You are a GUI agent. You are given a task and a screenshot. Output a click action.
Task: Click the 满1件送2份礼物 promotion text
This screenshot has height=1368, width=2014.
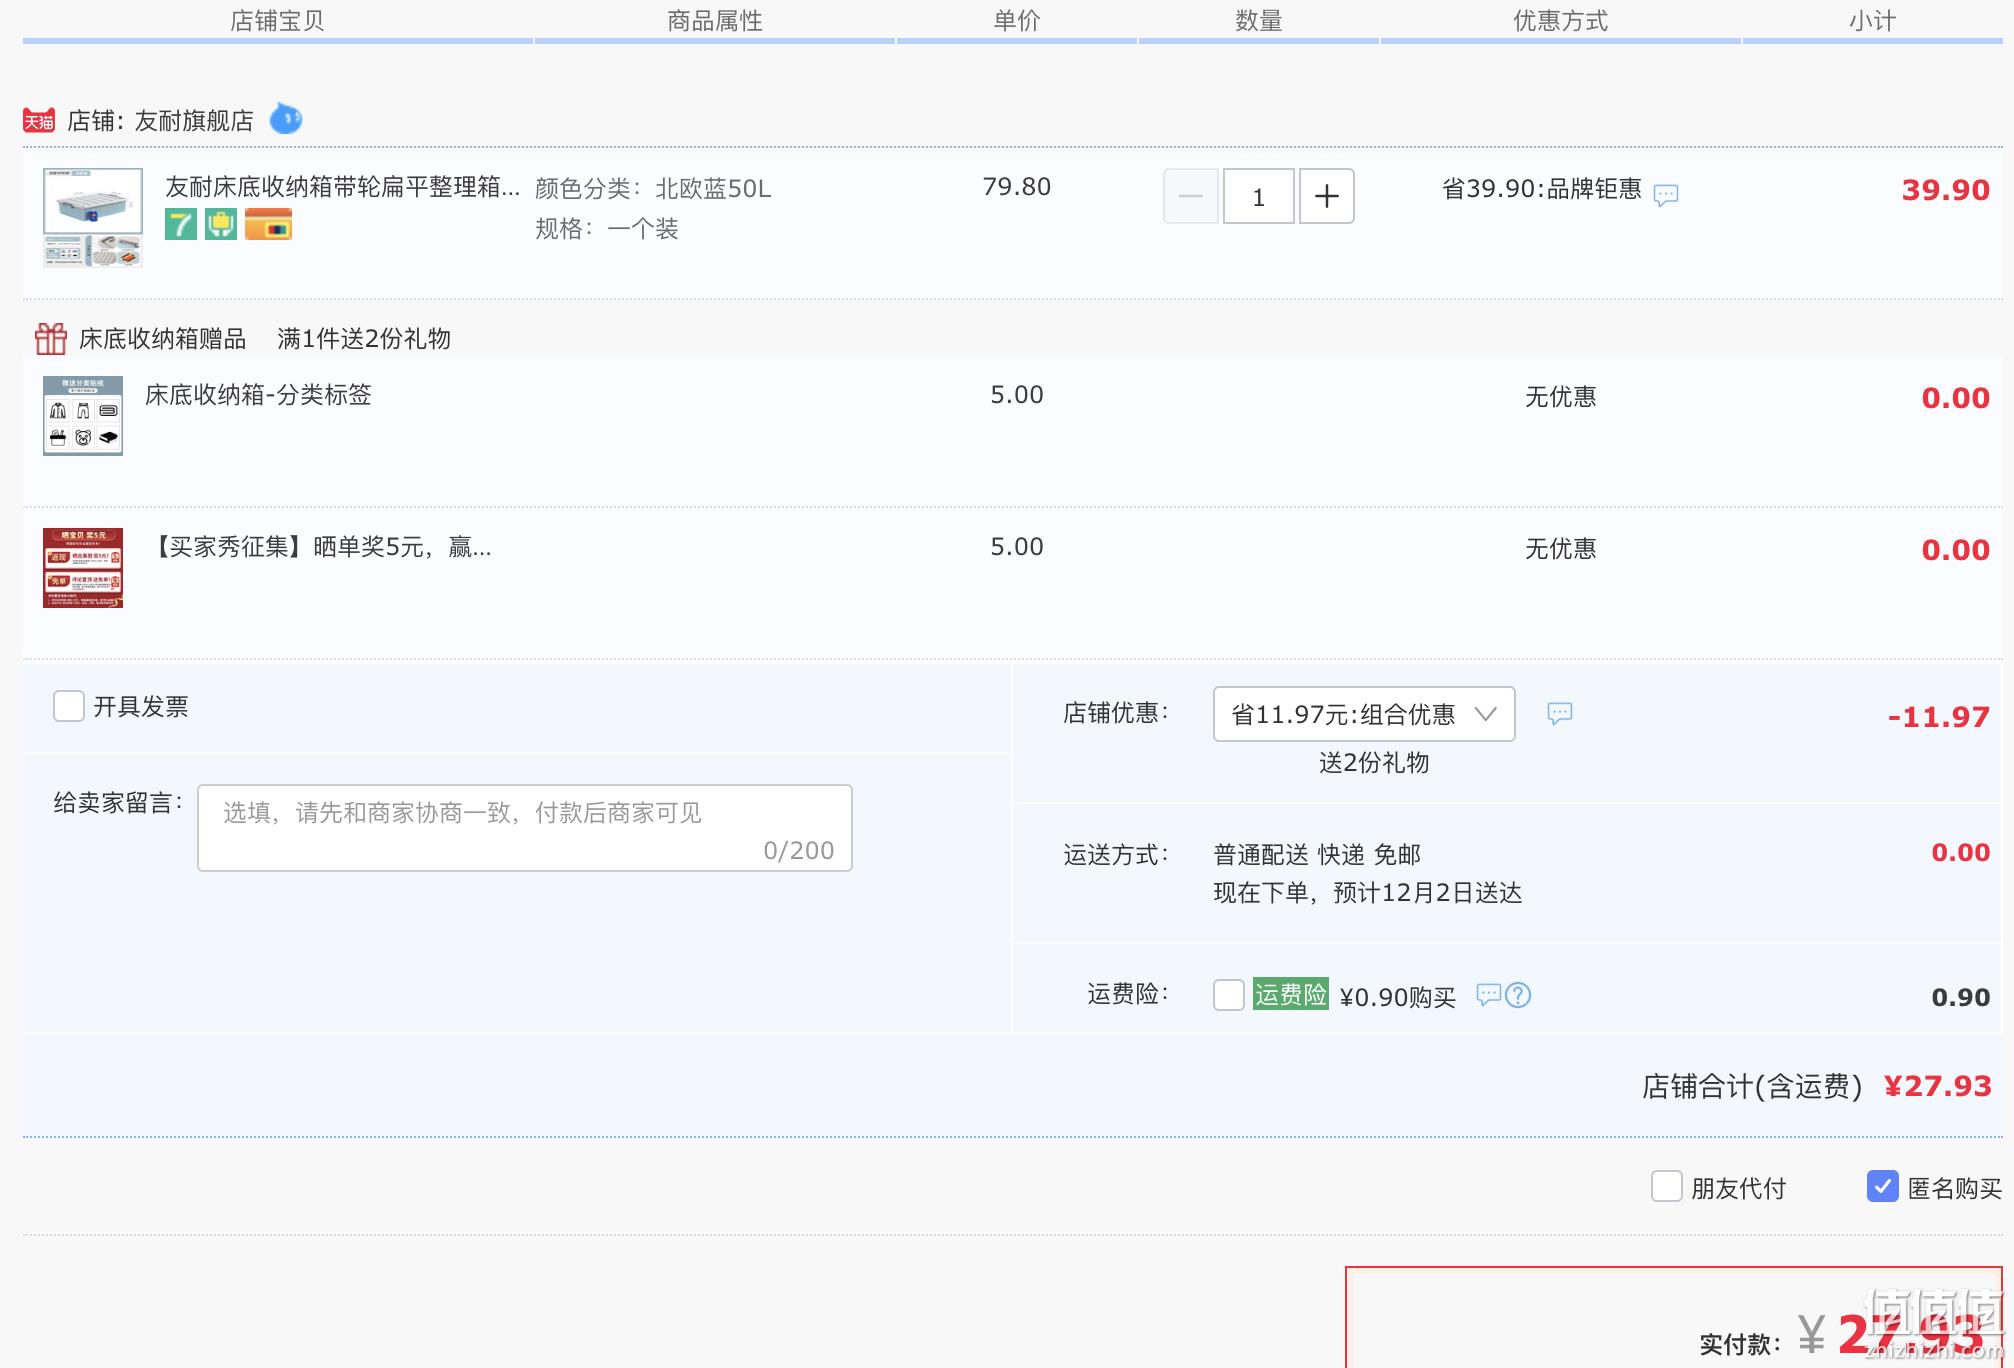(x=364, y=339)
